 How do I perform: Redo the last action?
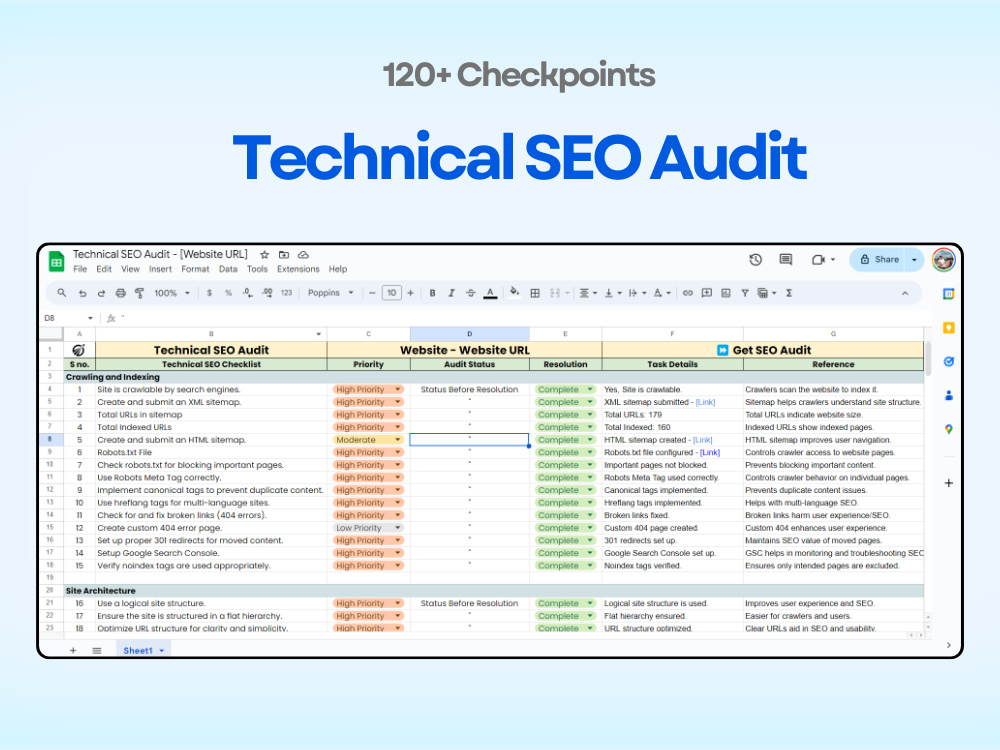tap(101, 293)
